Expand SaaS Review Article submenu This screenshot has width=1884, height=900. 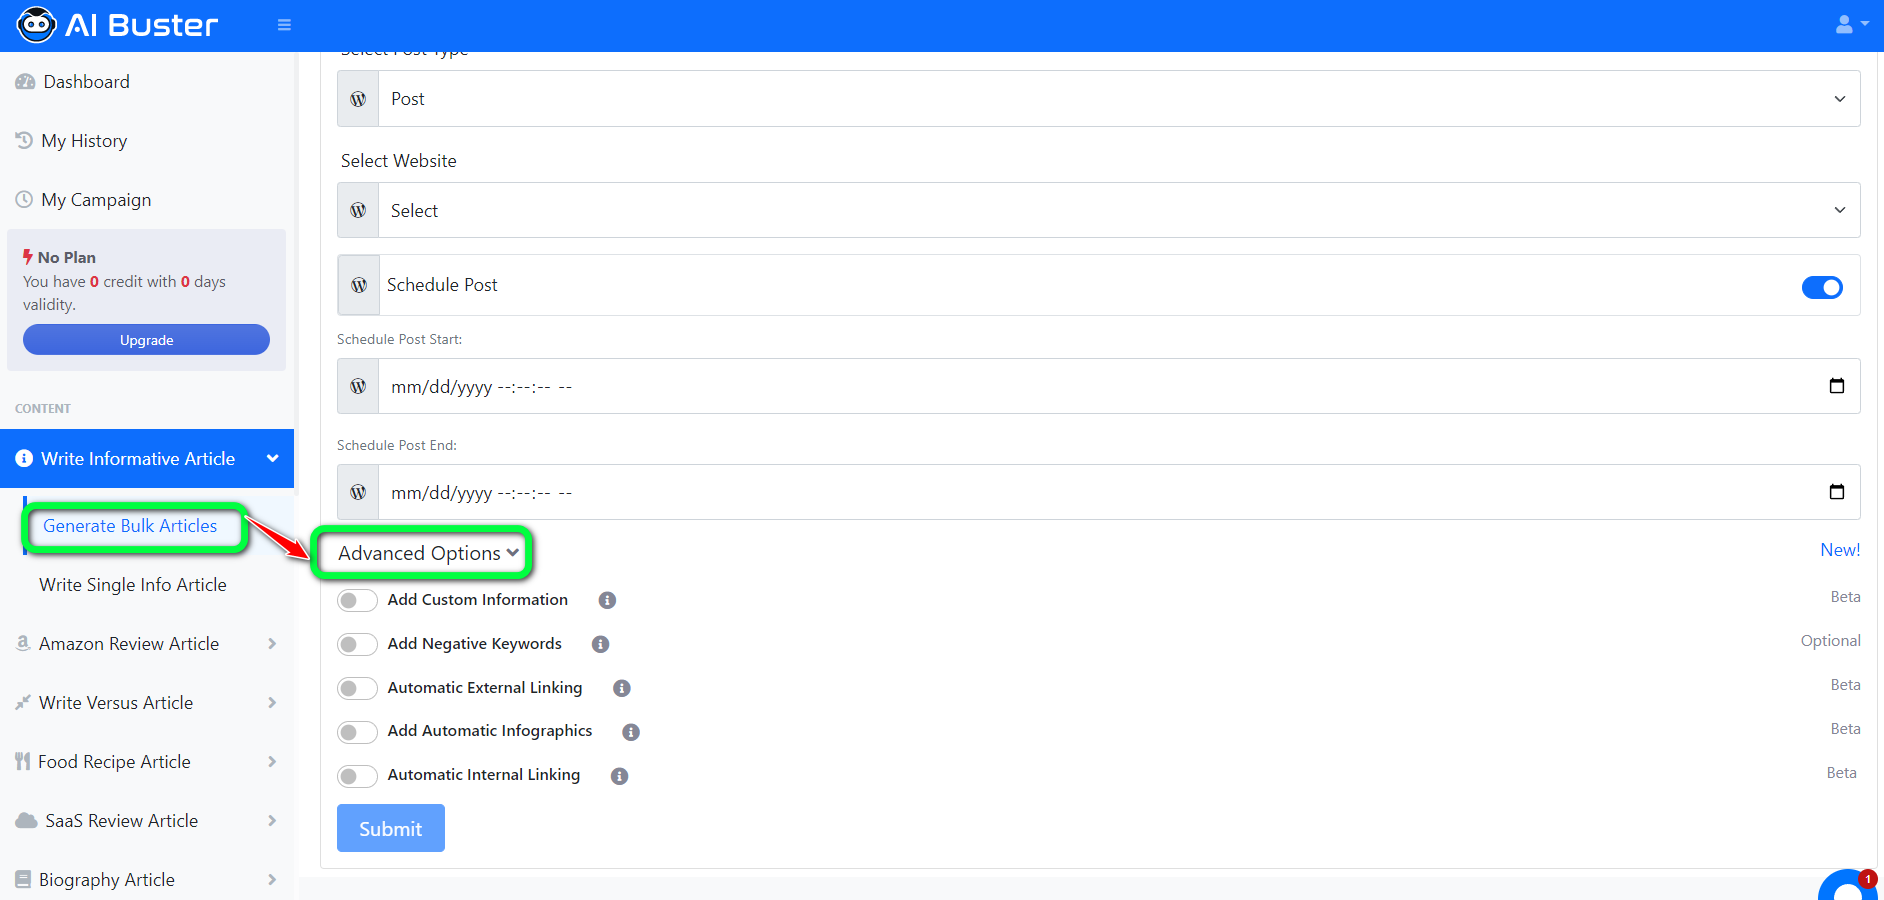pos(272,820)
